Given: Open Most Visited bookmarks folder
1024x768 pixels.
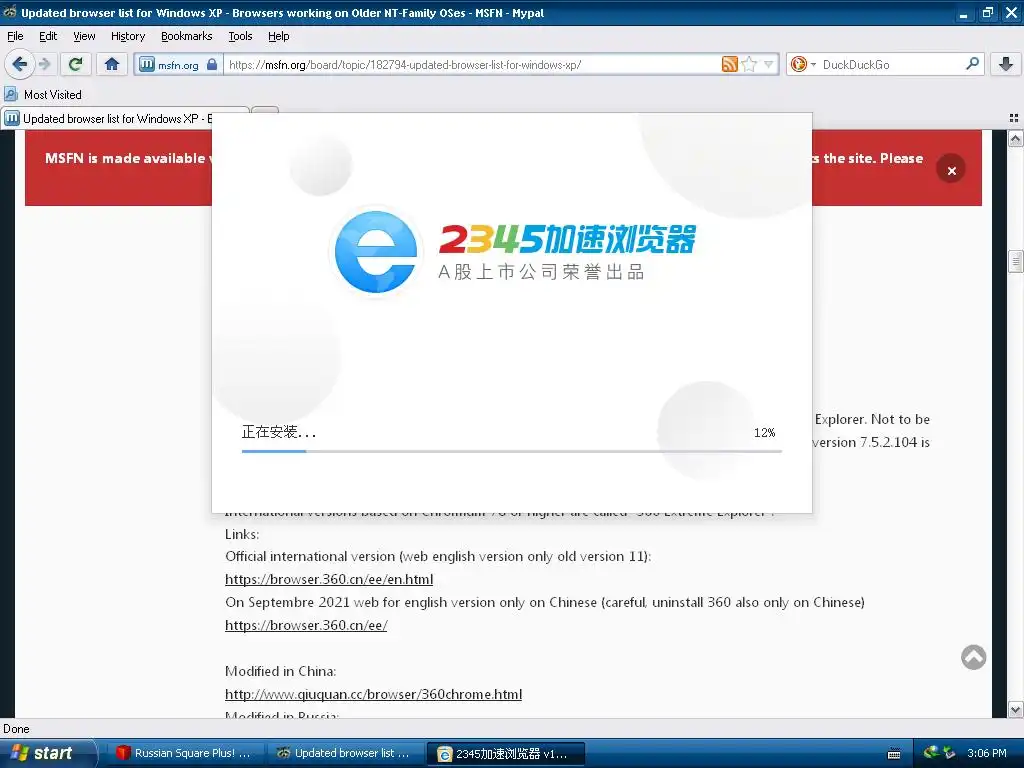Looking at the screenshot, I should click(x=43, y=95).
